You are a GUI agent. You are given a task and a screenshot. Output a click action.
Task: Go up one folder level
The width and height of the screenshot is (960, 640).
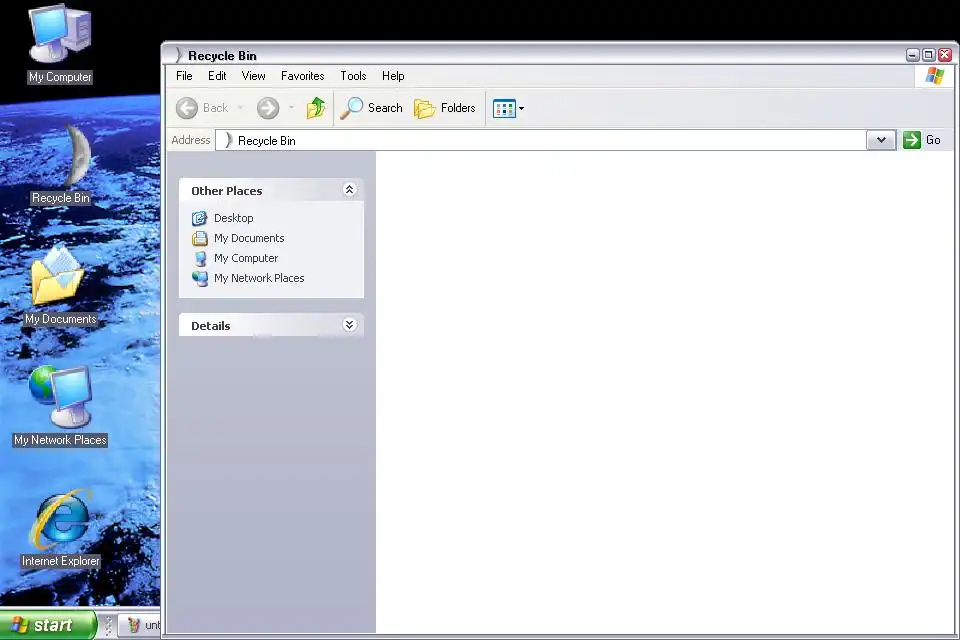coord(316,108)
